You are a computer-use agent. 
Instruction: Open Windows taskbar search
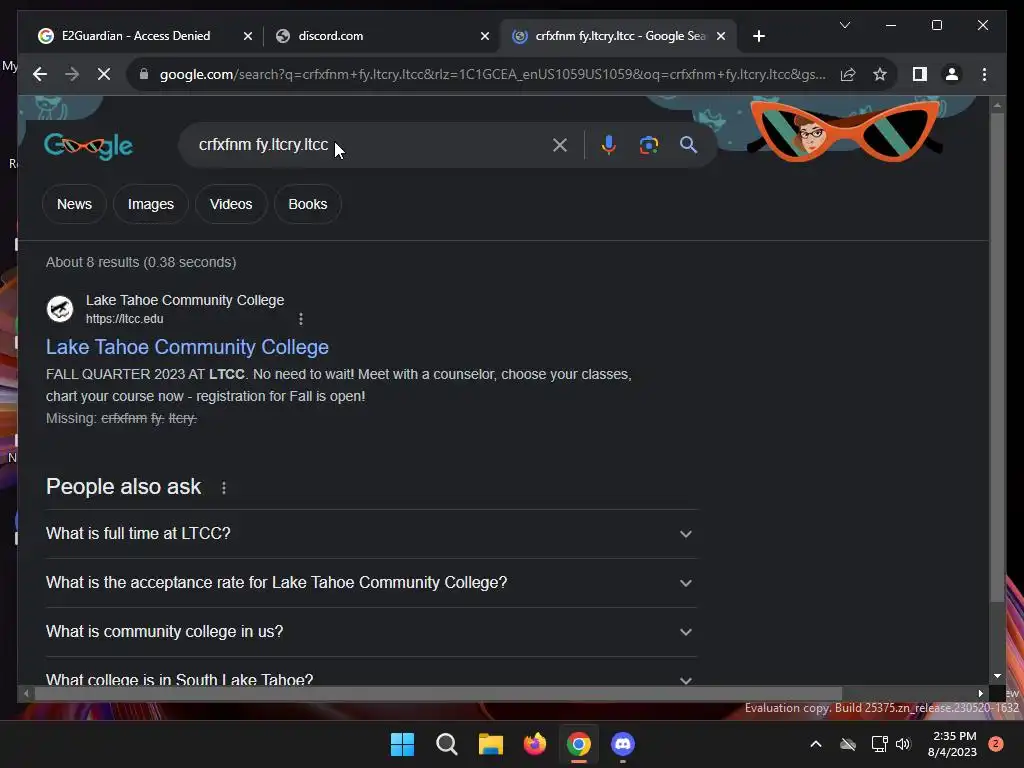coord(447,744)
